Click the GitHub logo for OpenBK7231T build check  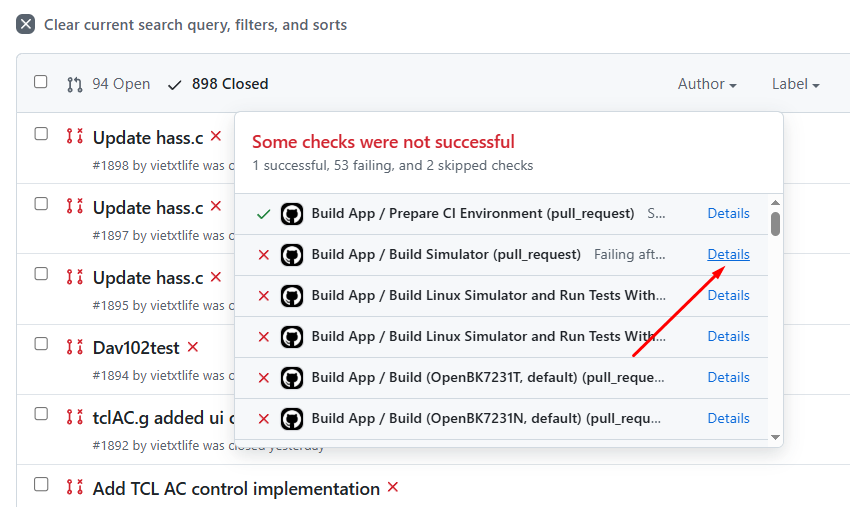click(292, 378)
